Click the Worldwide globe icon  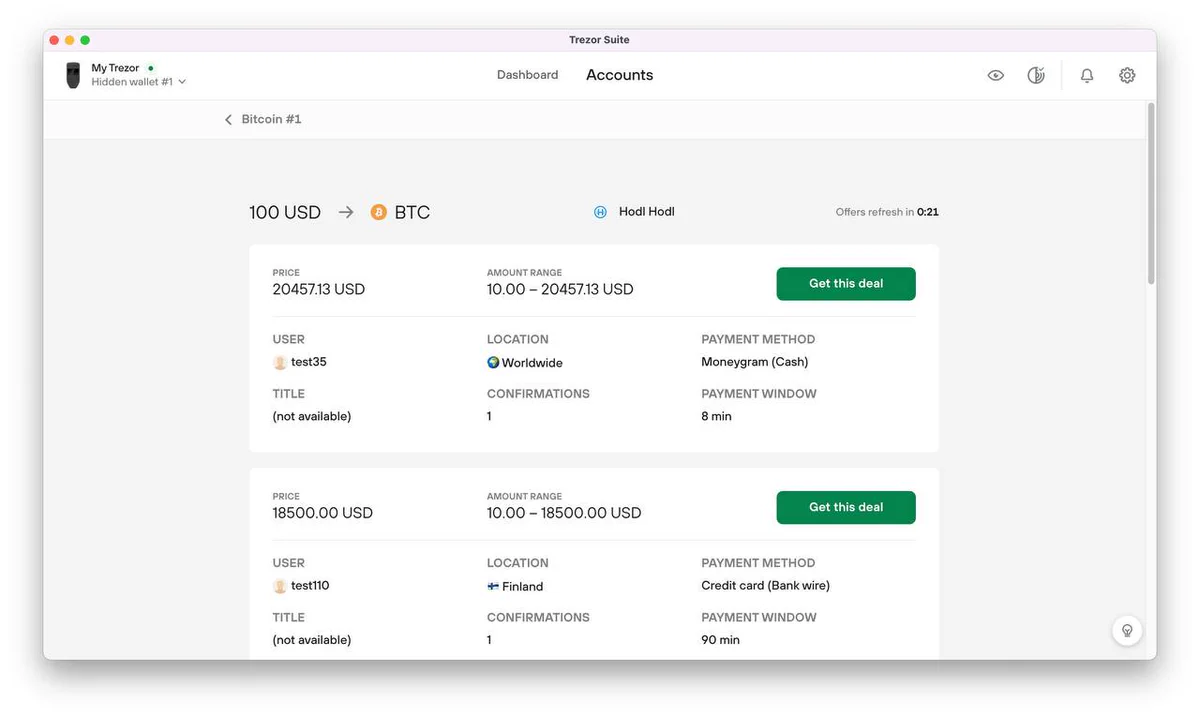[493, 362]
